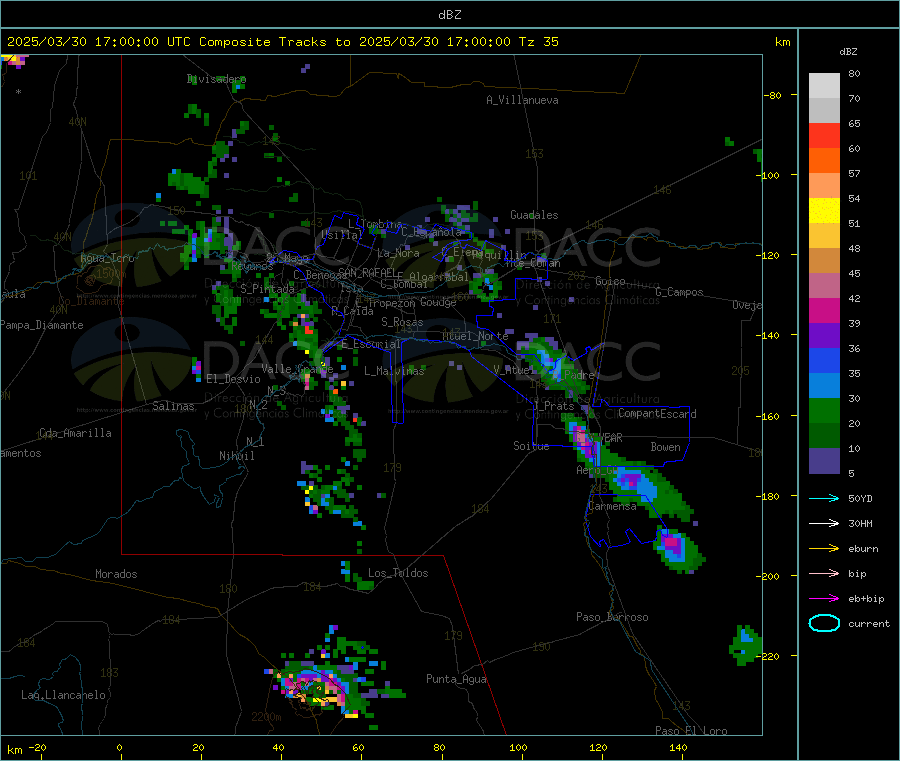Click the Morados place label
The height and width of the screenshot is (761, 900).
pyautogui.click(x=116, y=574)
